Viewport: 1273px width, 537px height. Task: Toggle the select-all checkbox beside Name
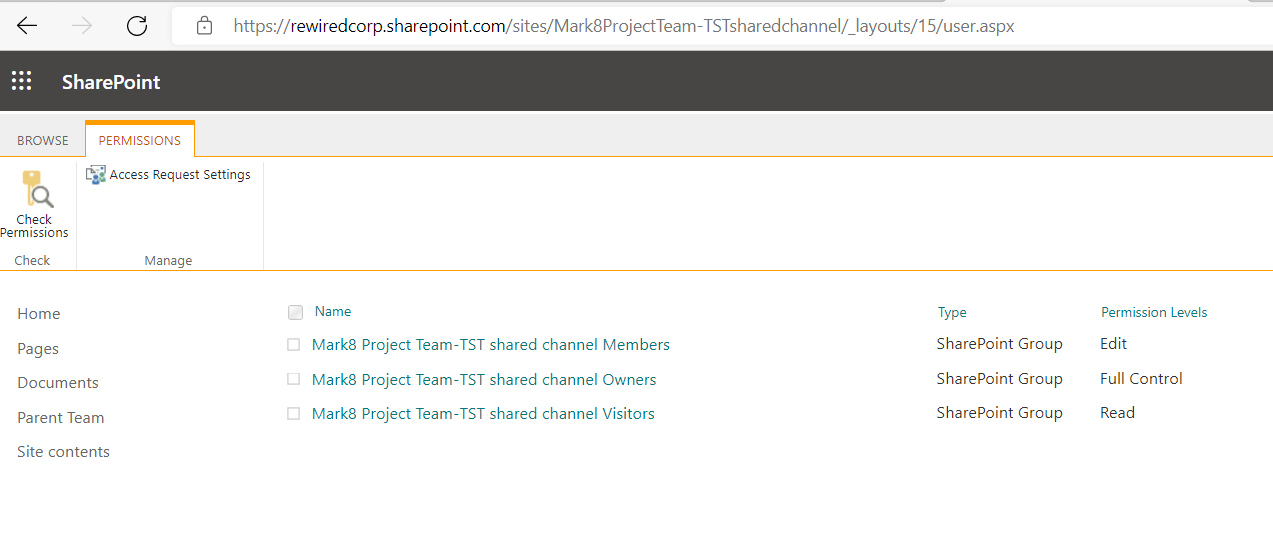[x=295, y=313]
